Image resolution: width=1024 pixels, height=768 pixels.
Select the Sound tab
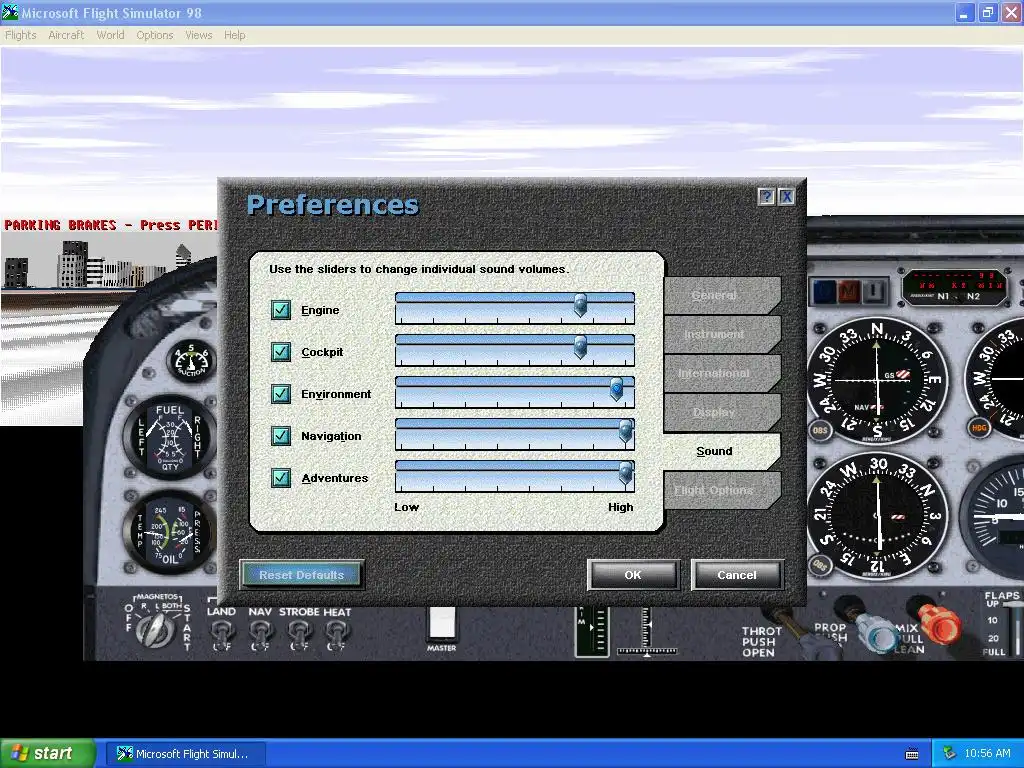click(722, 451)
